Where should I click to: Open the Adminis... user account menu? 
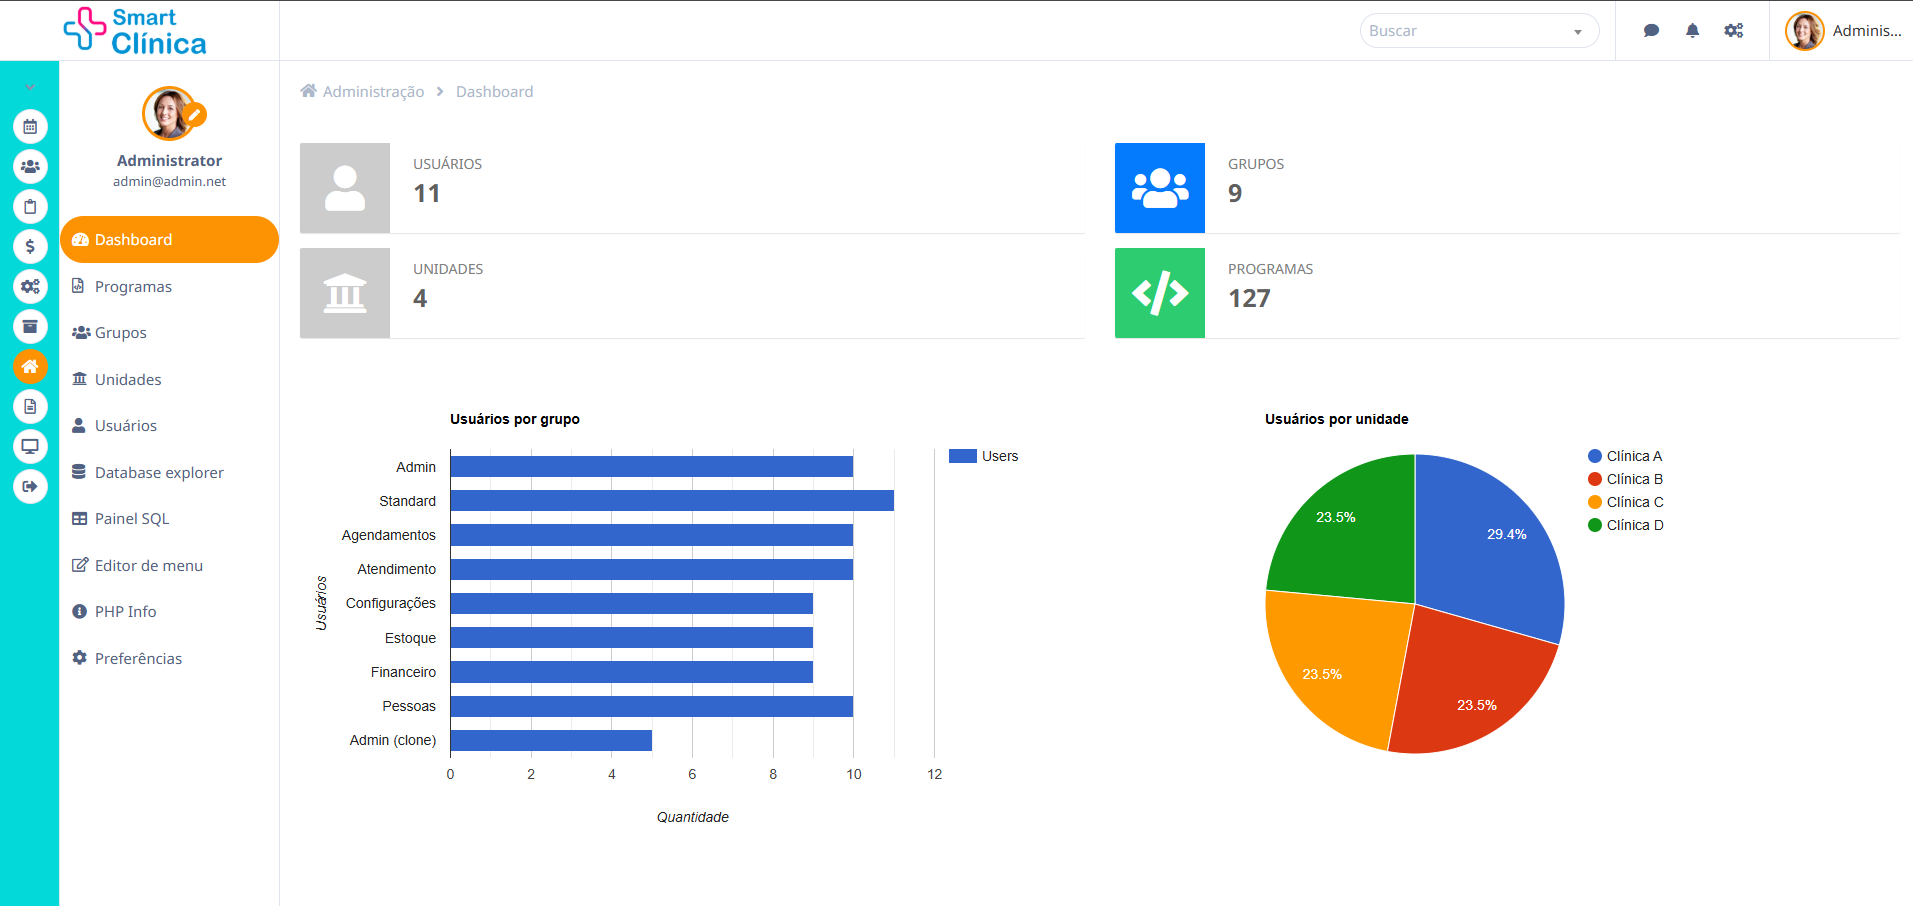(x=1843, y=31)
